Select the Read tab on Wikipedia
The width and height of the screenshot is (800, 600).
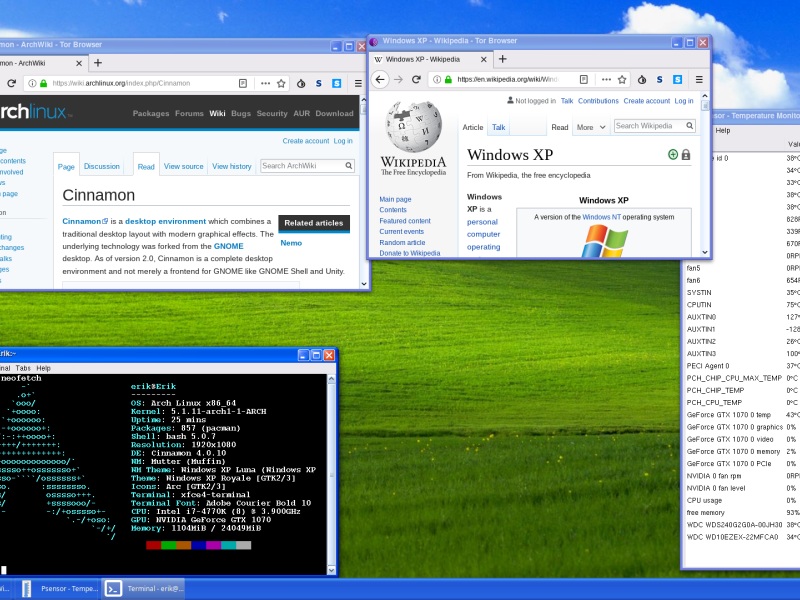coord(560,127)
